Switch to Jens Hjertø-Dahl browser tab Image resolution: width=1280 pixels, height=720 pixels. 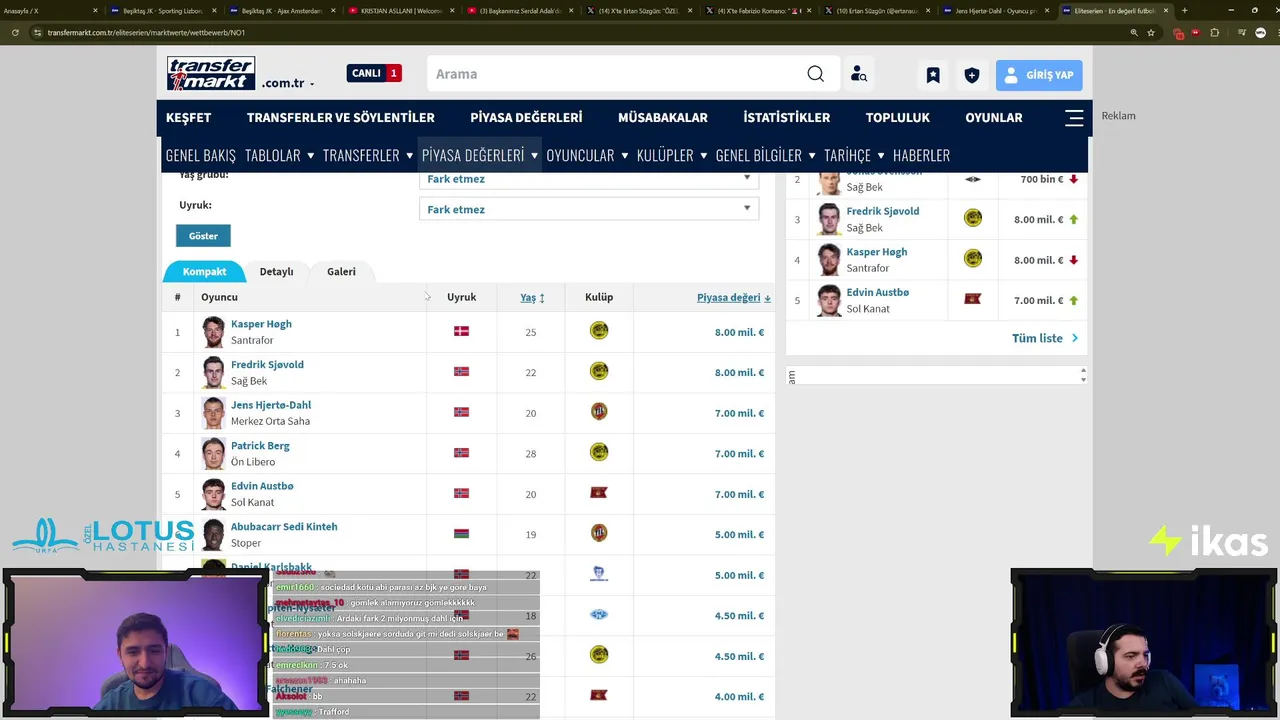click(x=993, y=11)
